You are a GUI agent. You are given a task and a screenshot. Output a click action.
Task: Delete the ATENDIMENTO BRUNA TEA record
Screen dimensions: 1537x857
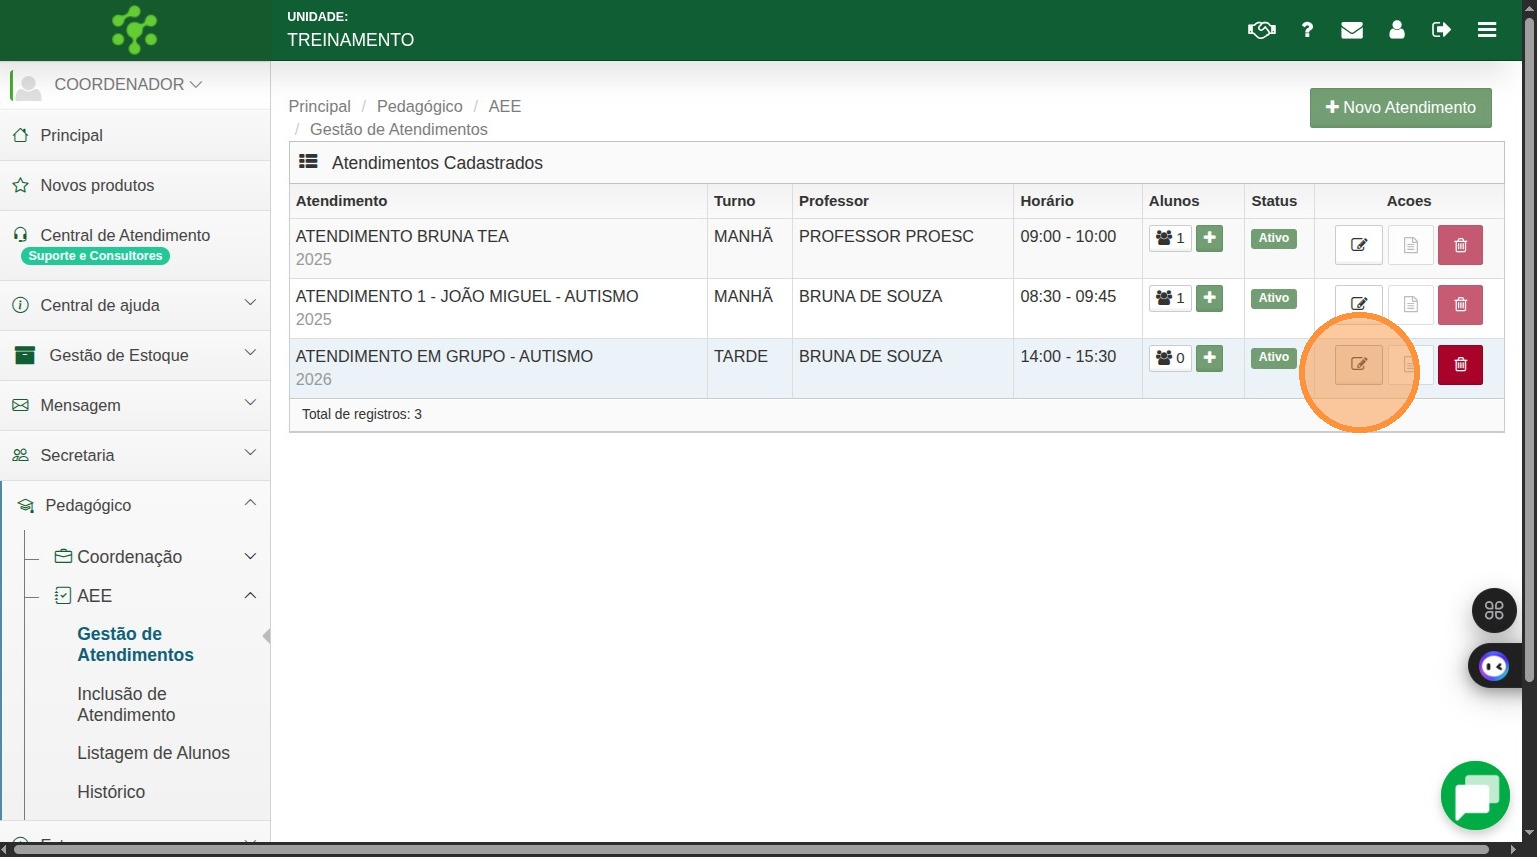point(1459,245)
